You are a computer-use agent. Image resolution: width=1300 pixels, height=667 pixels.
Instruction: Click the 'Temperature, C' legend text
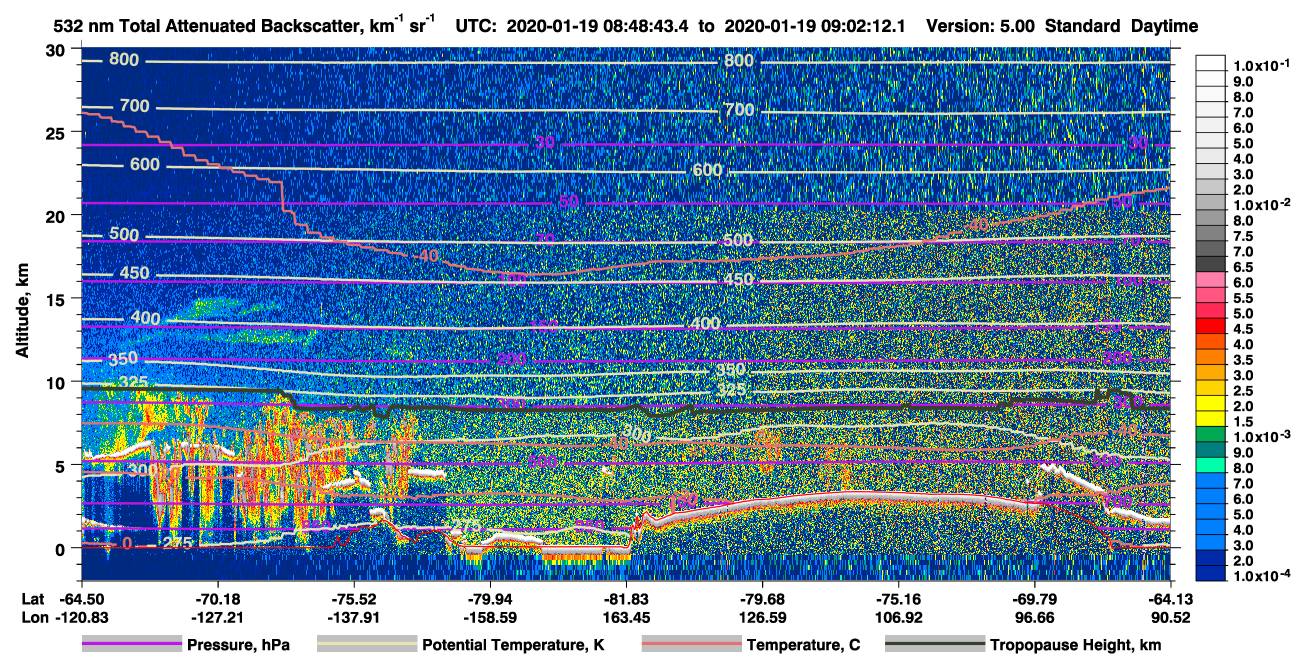803,645
